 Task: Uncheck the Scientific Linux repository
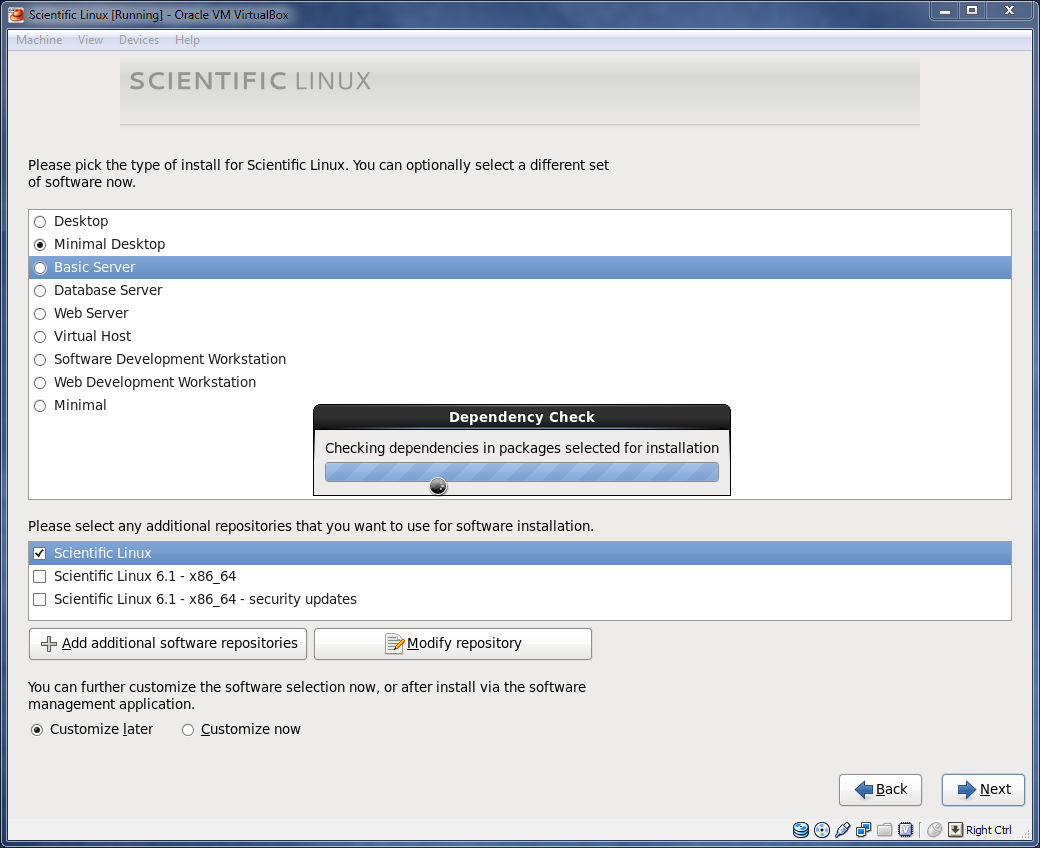pos(40,553)
